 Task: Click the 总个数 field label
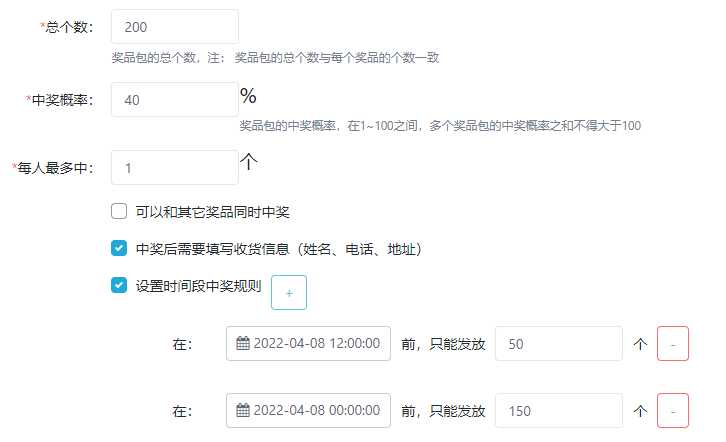point(67,27)
